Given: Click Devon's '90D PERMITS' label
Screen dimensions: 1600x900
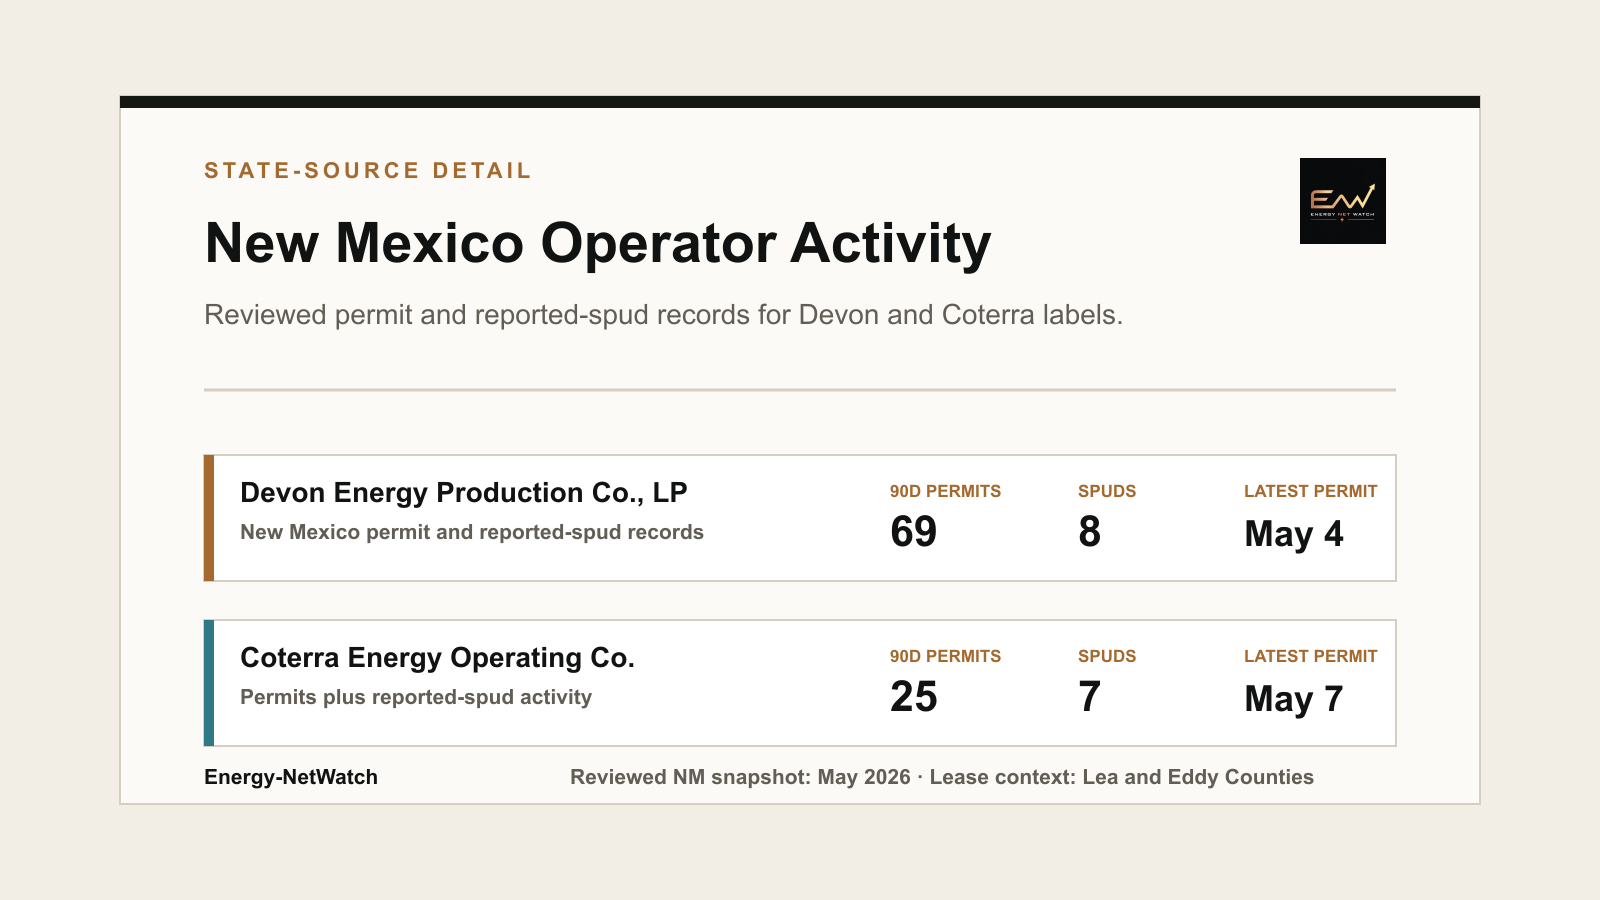Looking at the screenshot, I should pos(945,491).
